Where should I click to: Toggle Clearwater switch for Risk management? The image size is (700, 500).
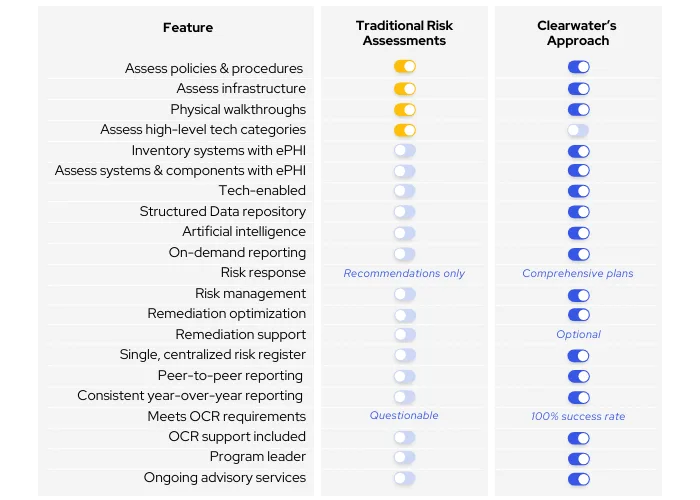pyautogui.click(x=578, y=294)
